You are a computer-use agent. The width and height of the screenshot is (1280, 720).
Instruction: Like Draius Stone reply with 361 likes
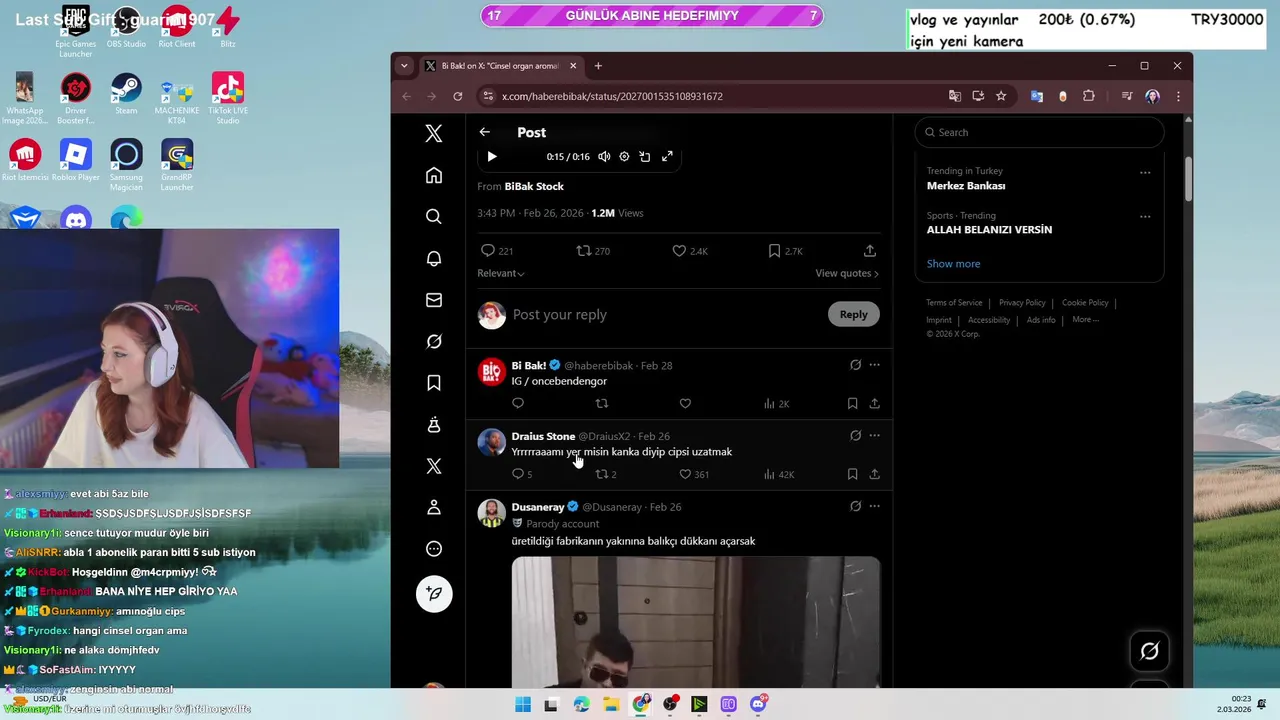click(694, 474)
